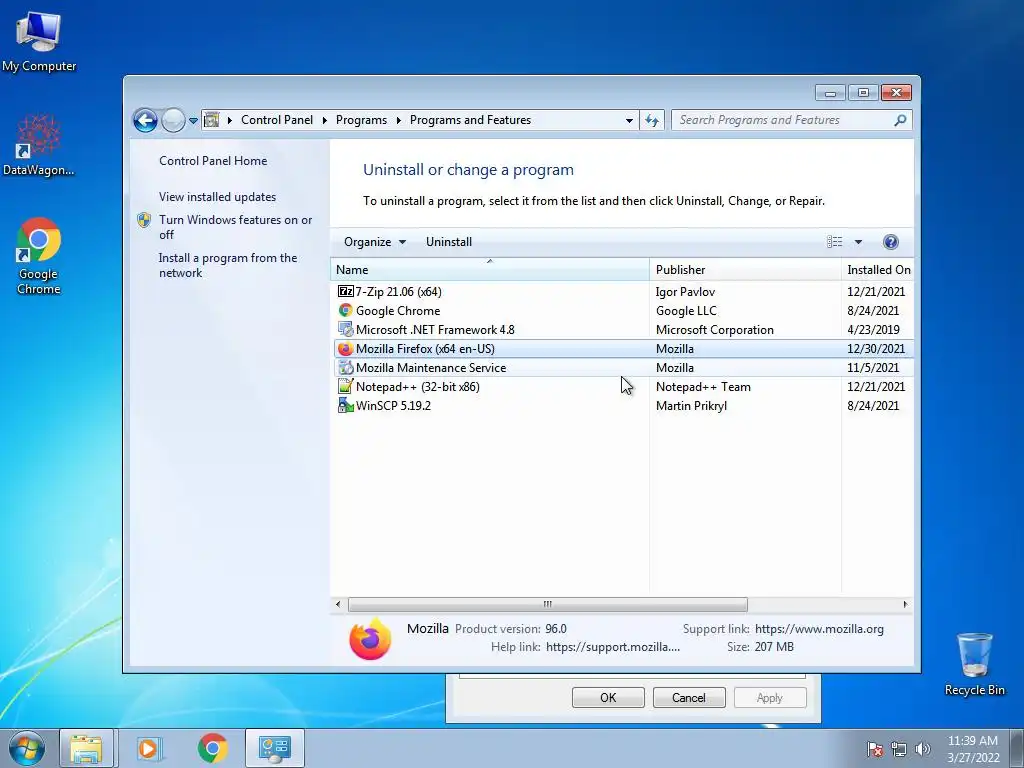1024x768 pixels.
Task: Click the https://www.mozilla.org support link
Action: coord(819,628)
